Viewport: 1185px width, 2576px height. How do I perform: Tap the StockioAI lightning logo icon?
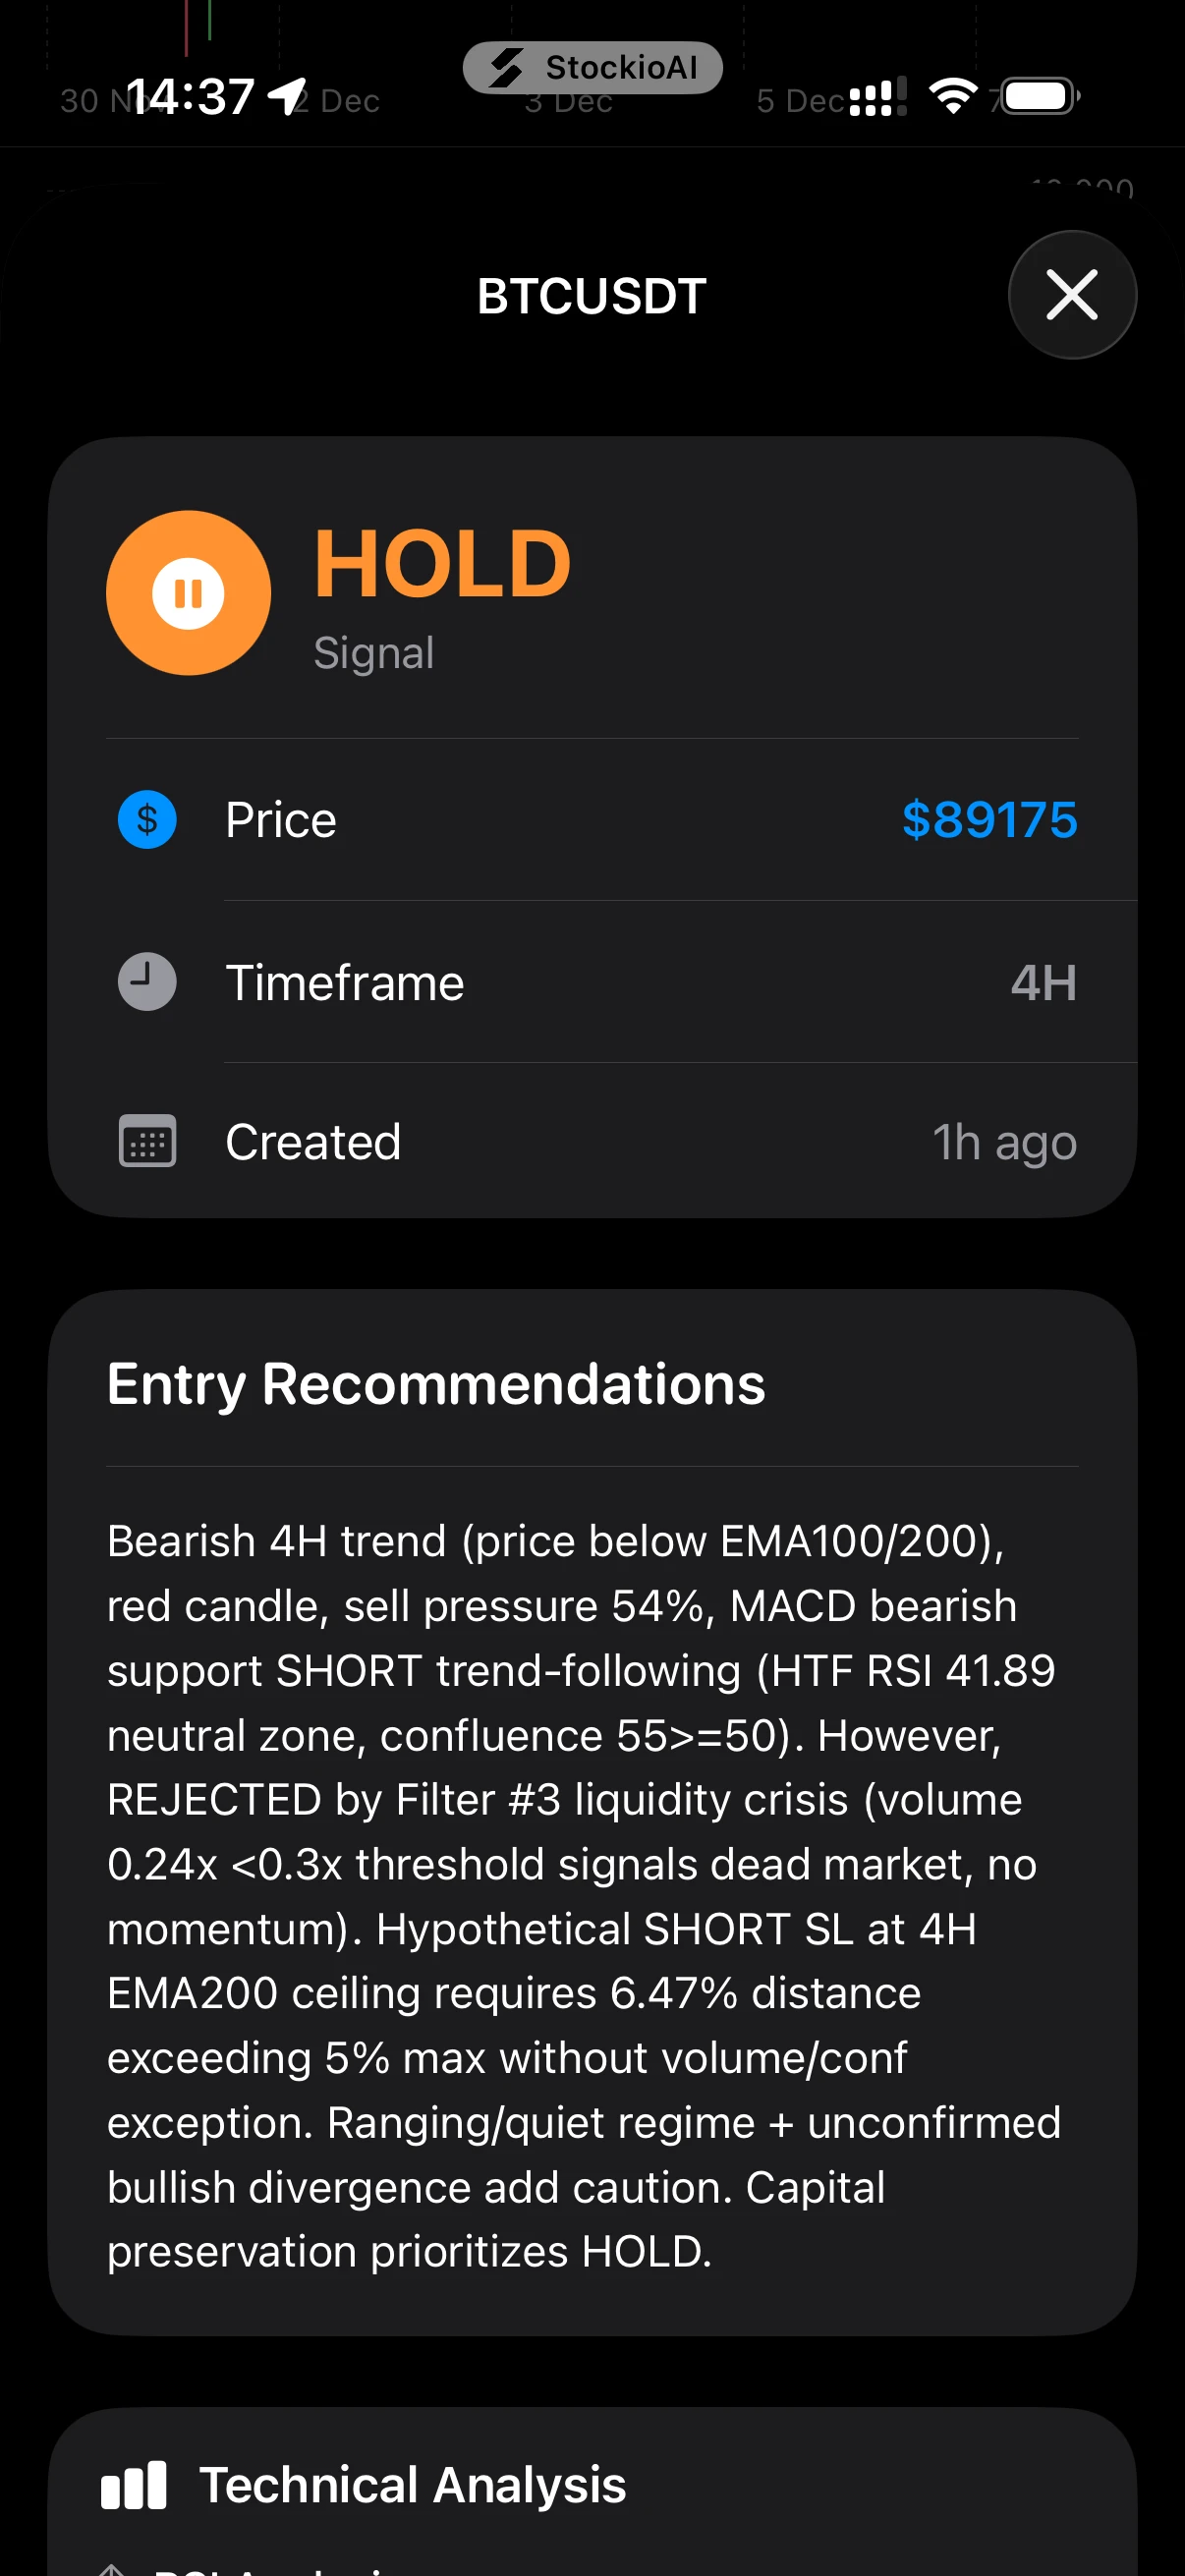click(x=506, y=68)
